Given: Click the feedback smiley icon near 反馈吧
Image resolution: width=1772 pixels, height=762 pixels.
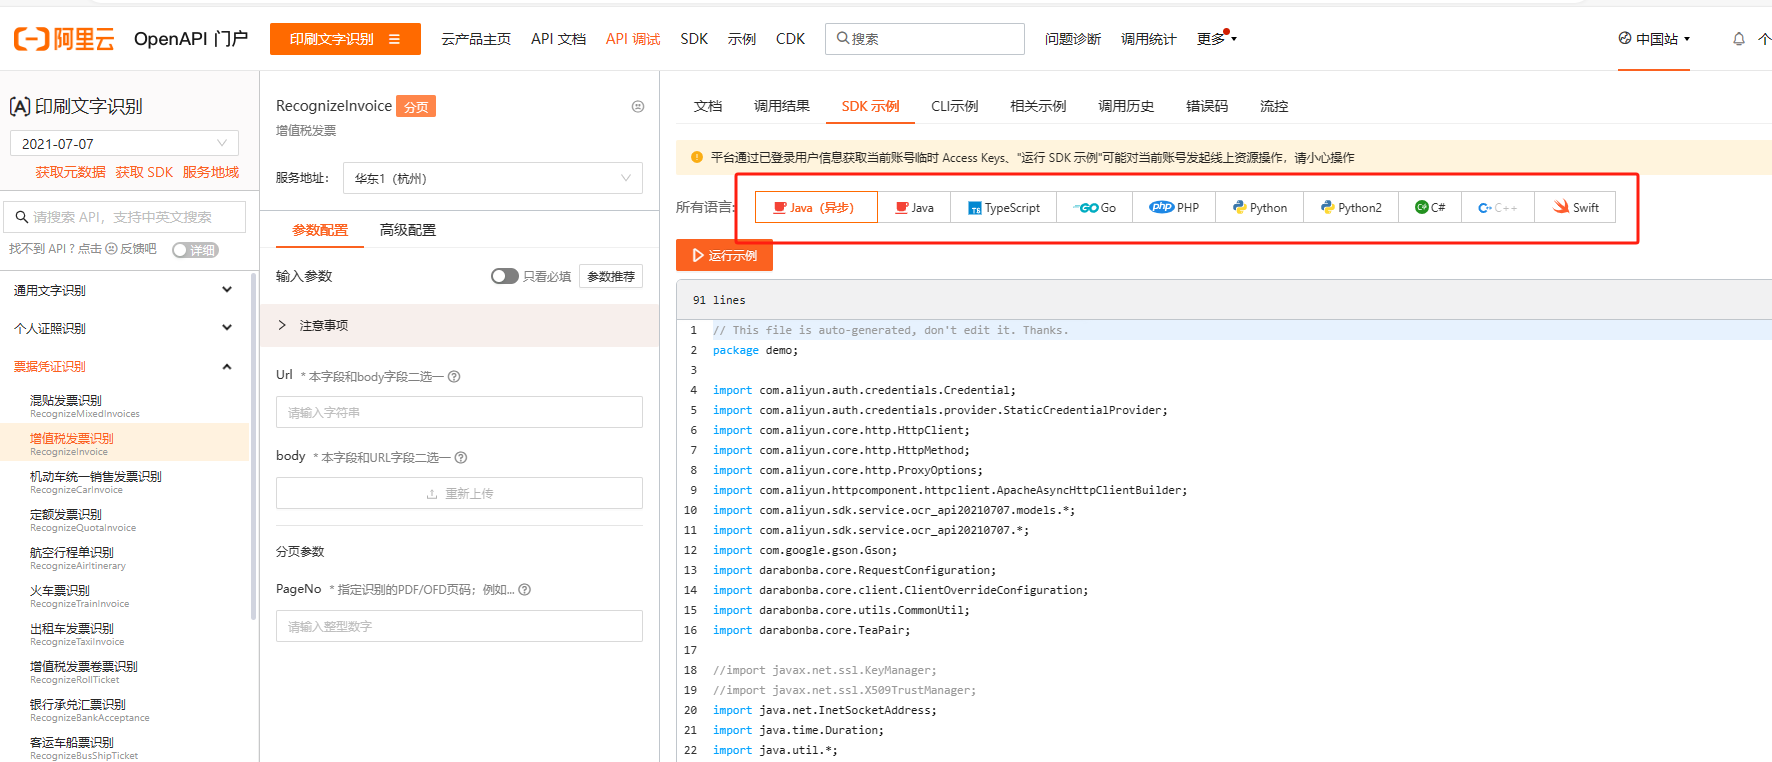Looking at the screenshot, I should (x=111, y=249).
